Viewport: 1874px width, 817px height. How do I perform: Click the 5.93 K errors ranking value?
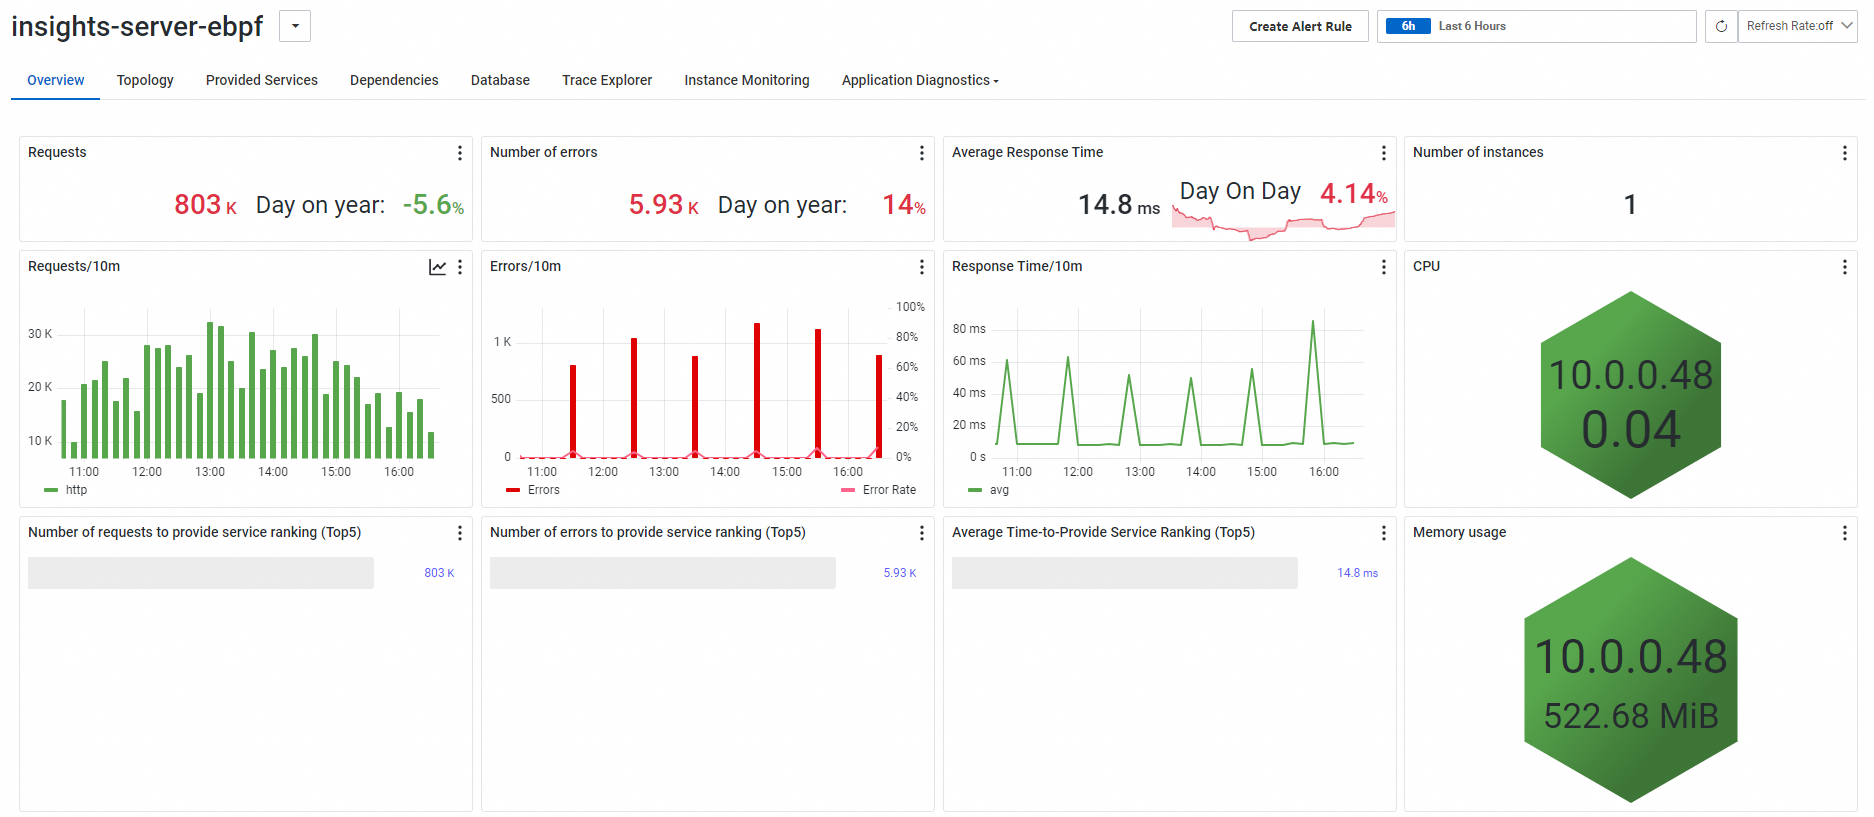(x=900, y=573)
